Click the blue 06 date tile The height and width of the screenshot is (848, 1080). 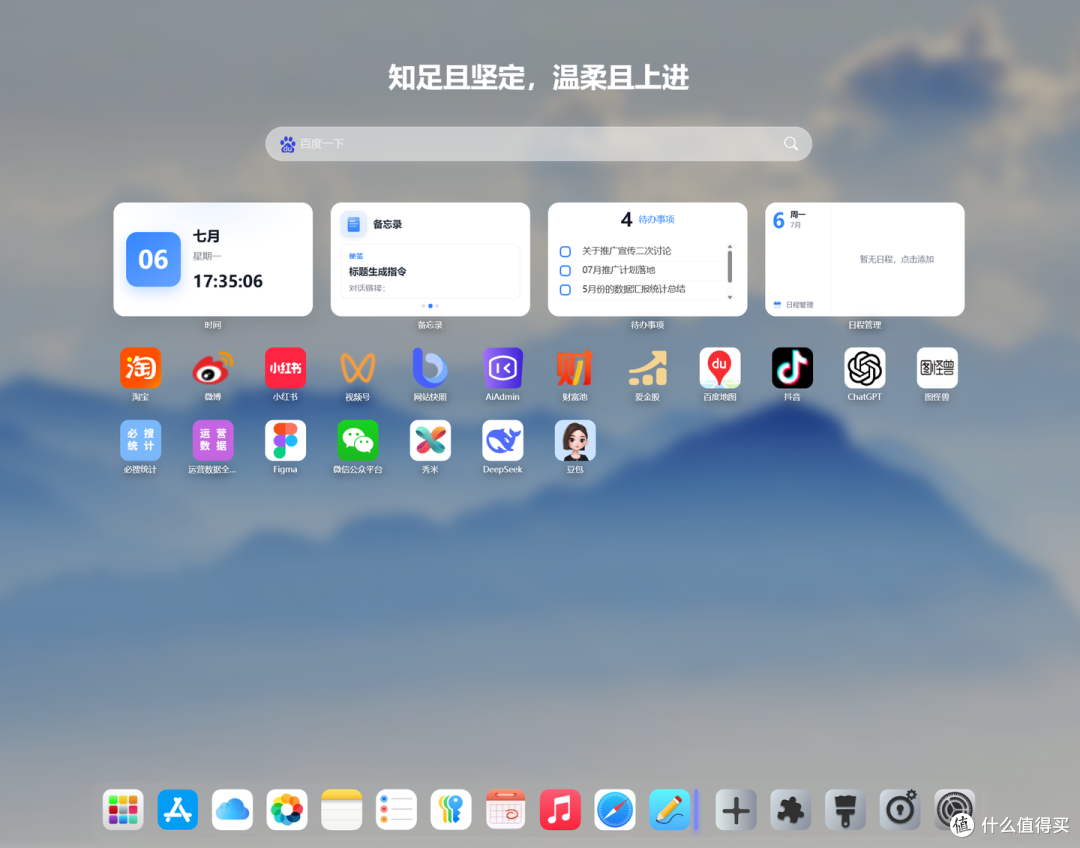tap(153, 259)
